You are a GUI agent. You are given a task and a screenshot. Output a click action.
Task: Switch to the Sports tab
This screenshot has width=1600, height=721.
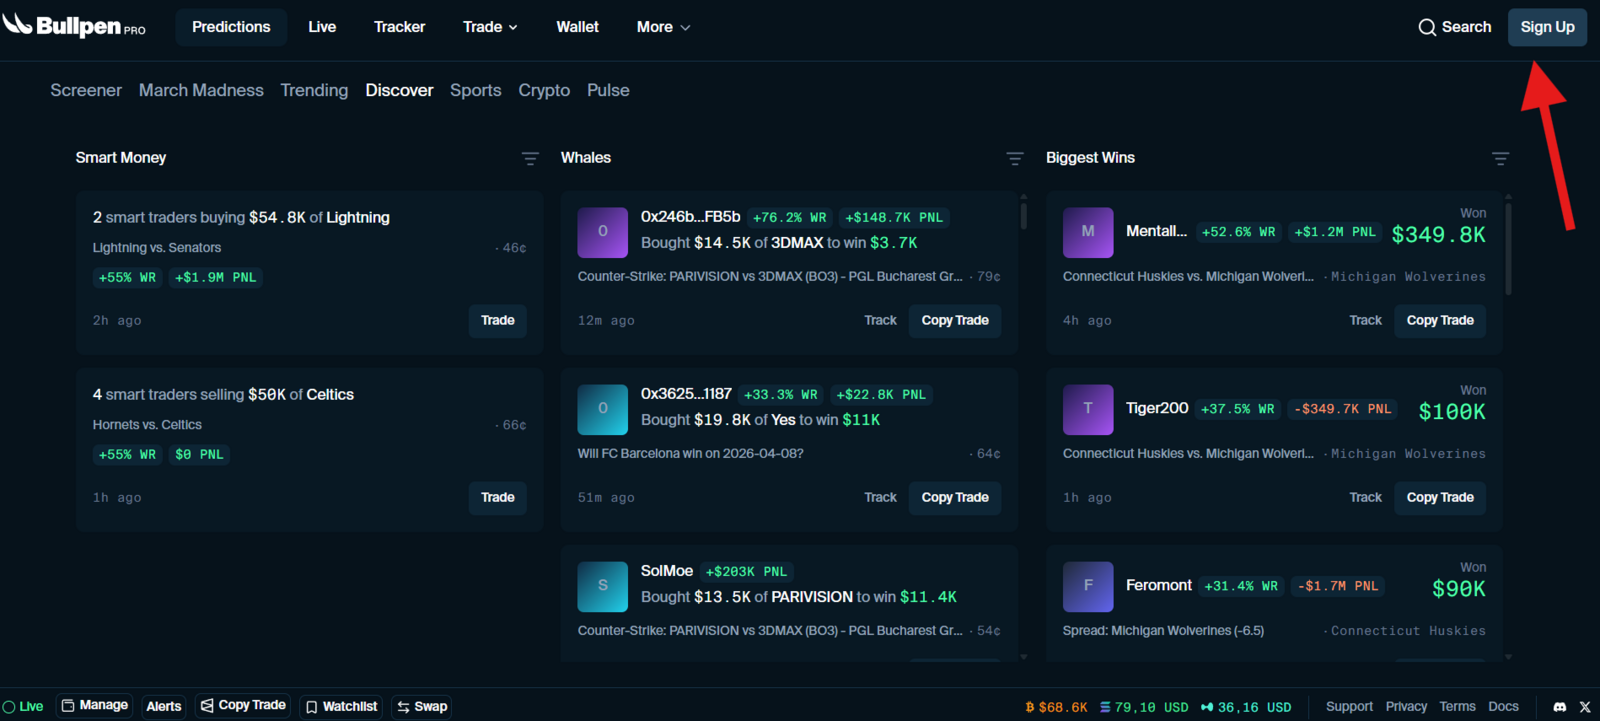[475, 90]
